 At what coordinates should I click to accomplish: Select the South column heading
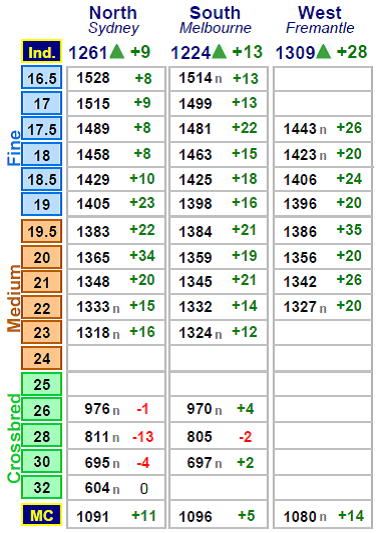coord(215,13)
